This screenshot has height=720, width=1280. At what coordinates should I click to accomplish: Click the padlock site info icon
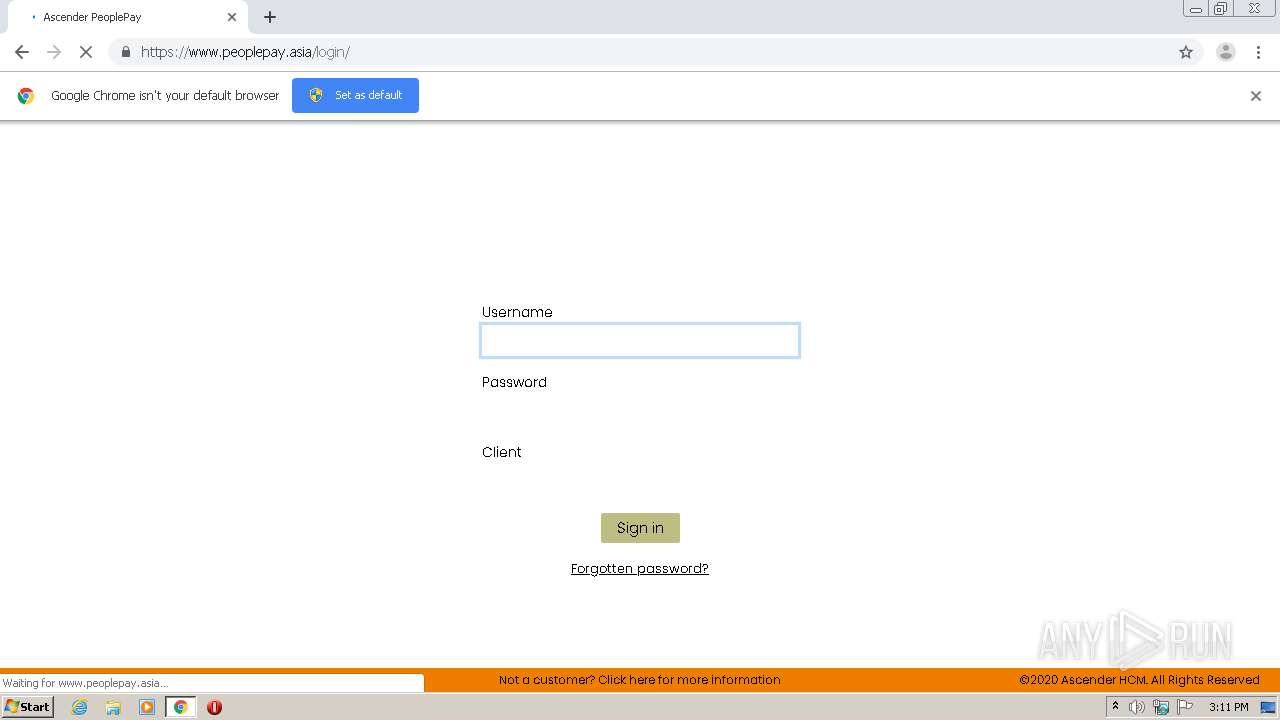tap(125, 52)
